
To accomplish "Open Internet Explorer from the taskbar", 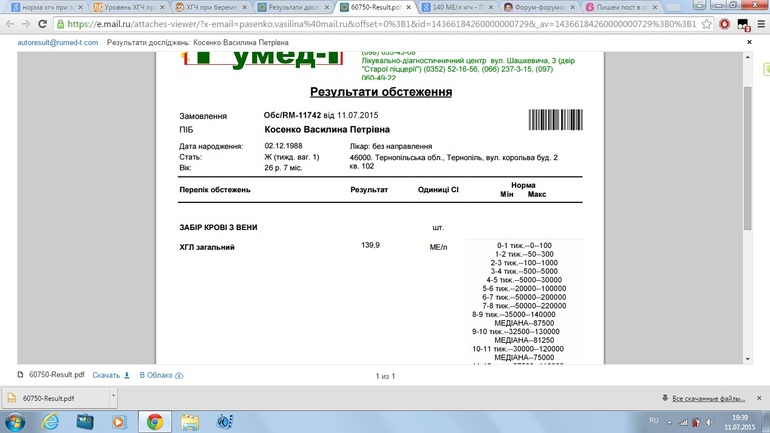I will [x=50, y=422].
